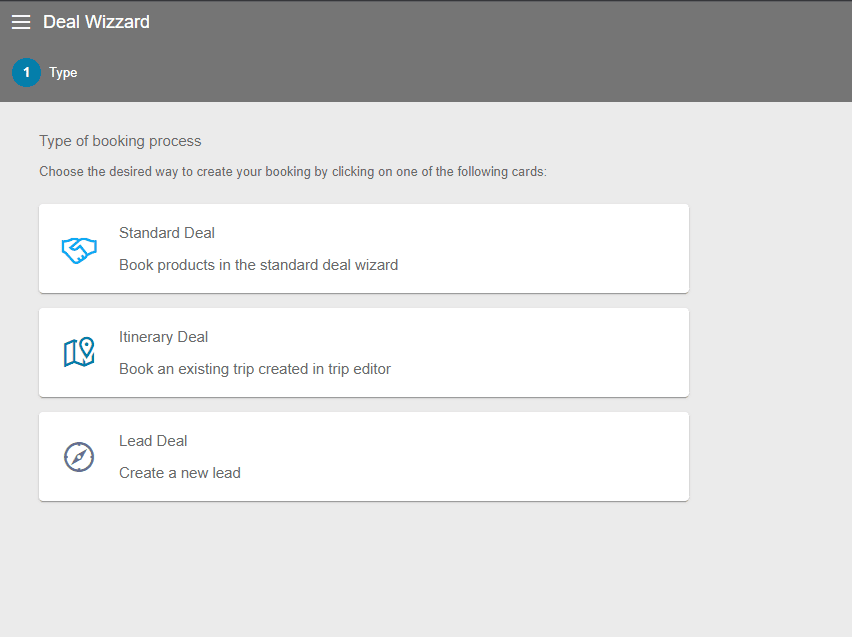Click the map pin icon for Itinerary Deal
The image size is (852, 637).
(x=79, y=352)
